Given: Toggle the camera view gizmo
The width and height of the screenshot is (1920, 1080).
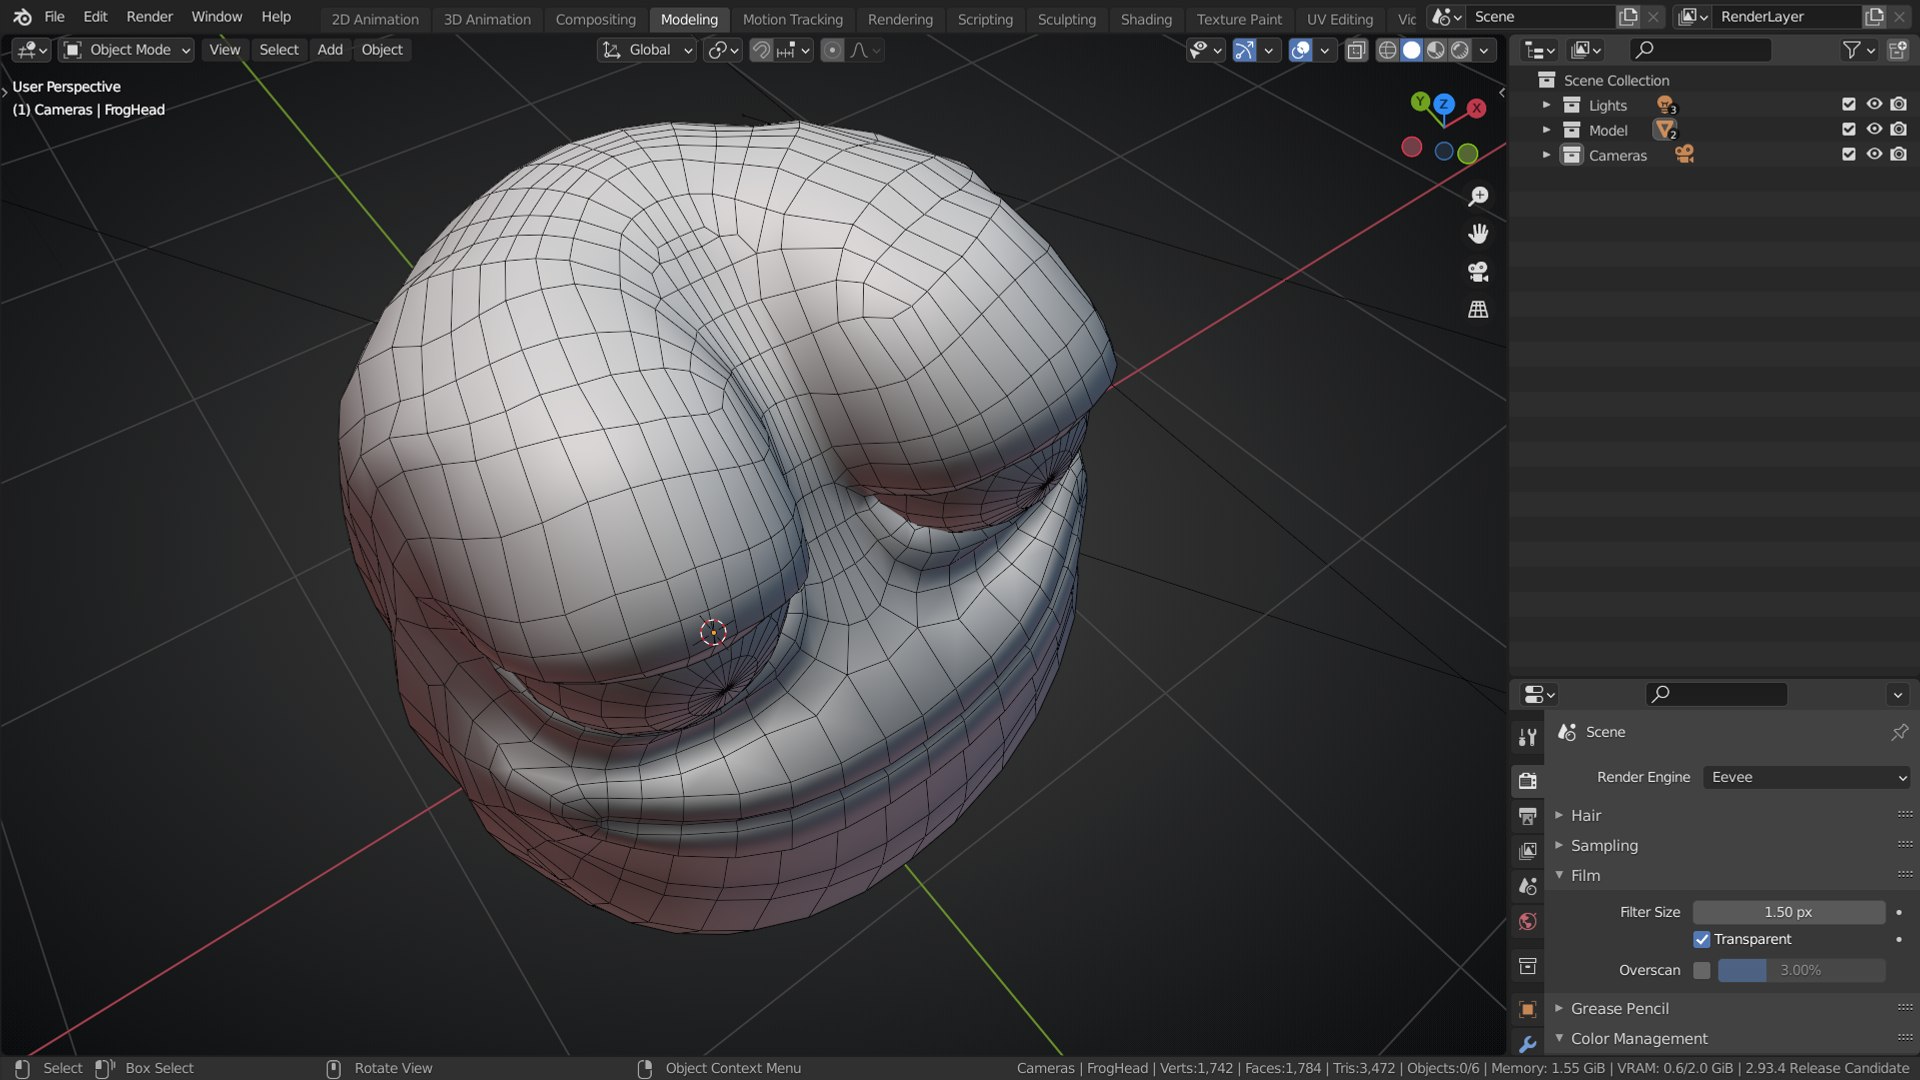Looking at the screenshot, I should pos(1478,272).
